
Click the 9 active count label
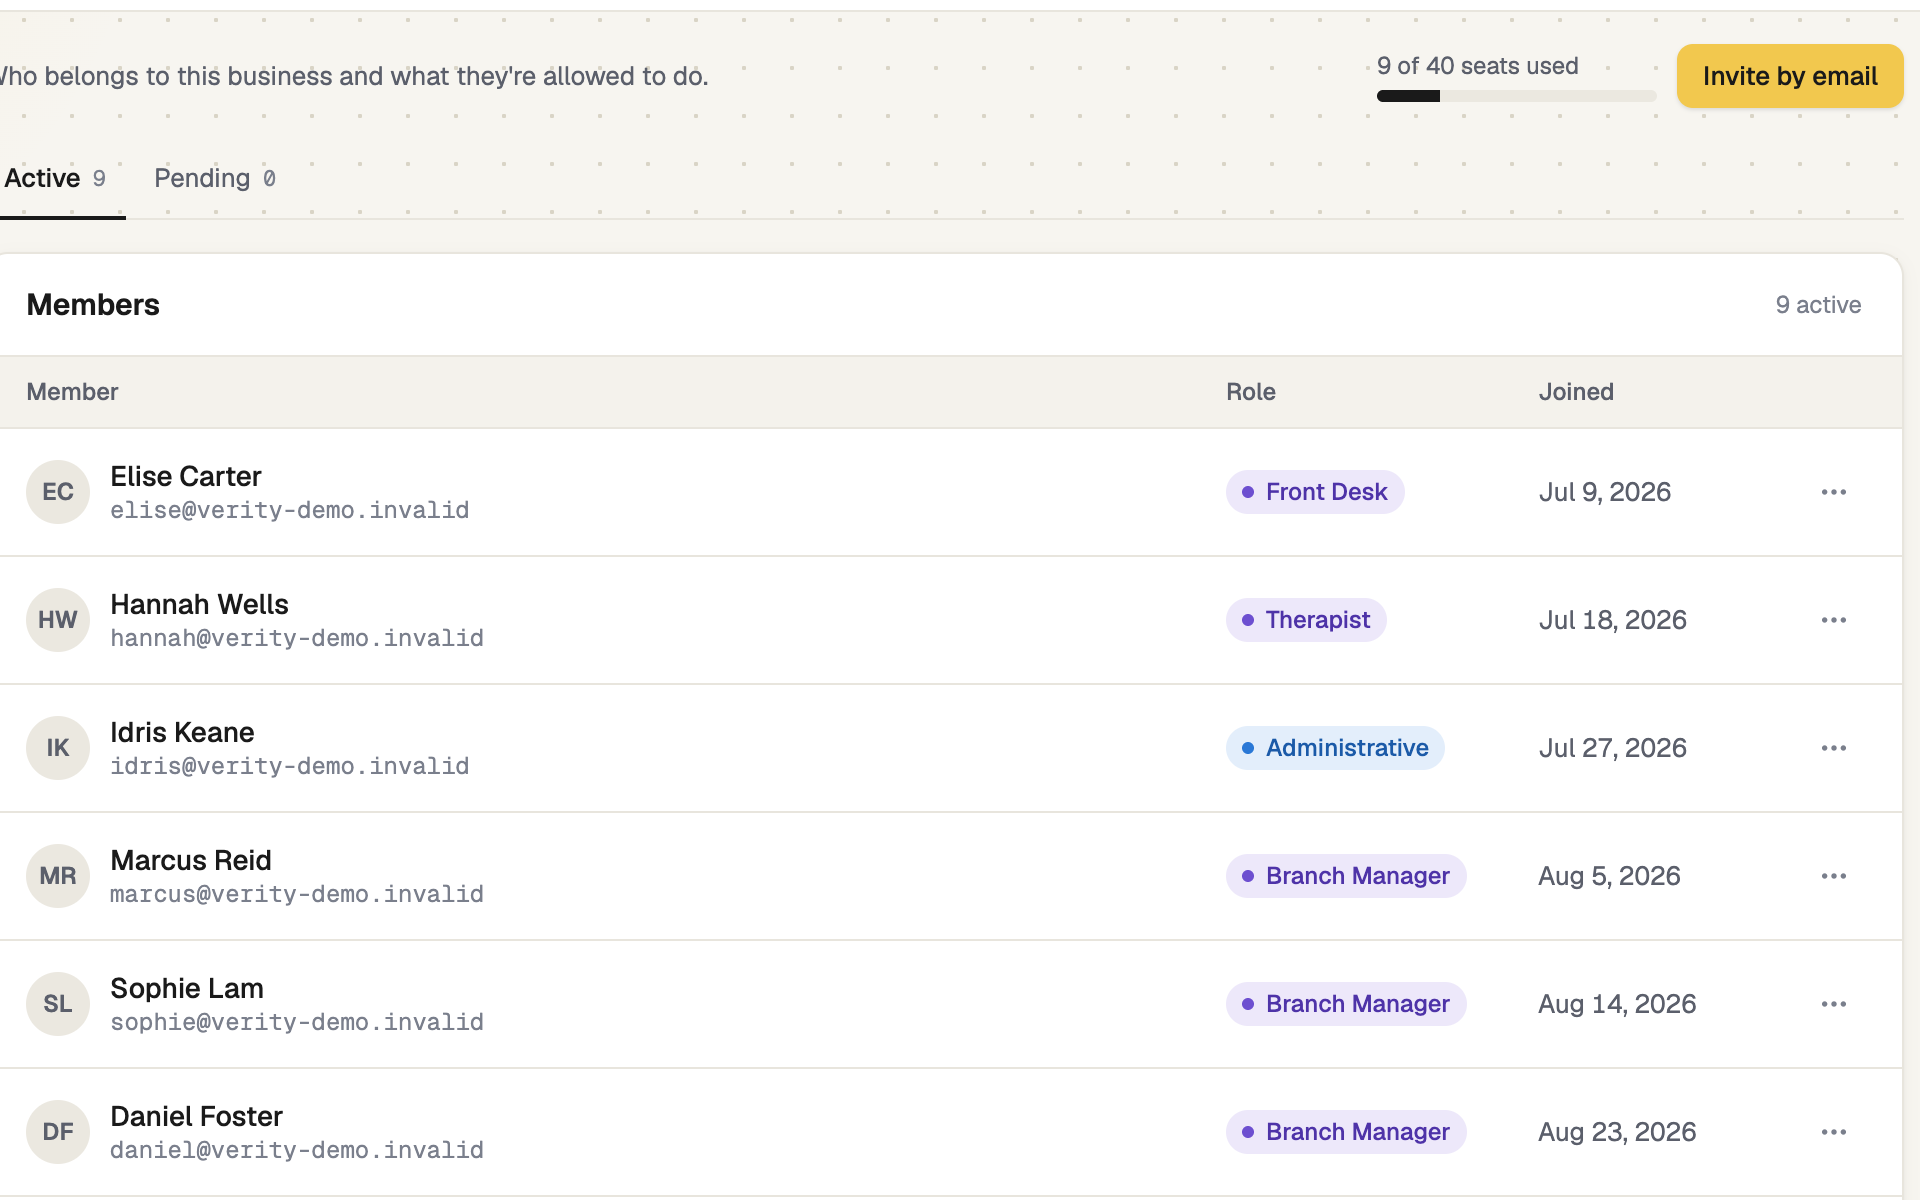[1818, 305]
